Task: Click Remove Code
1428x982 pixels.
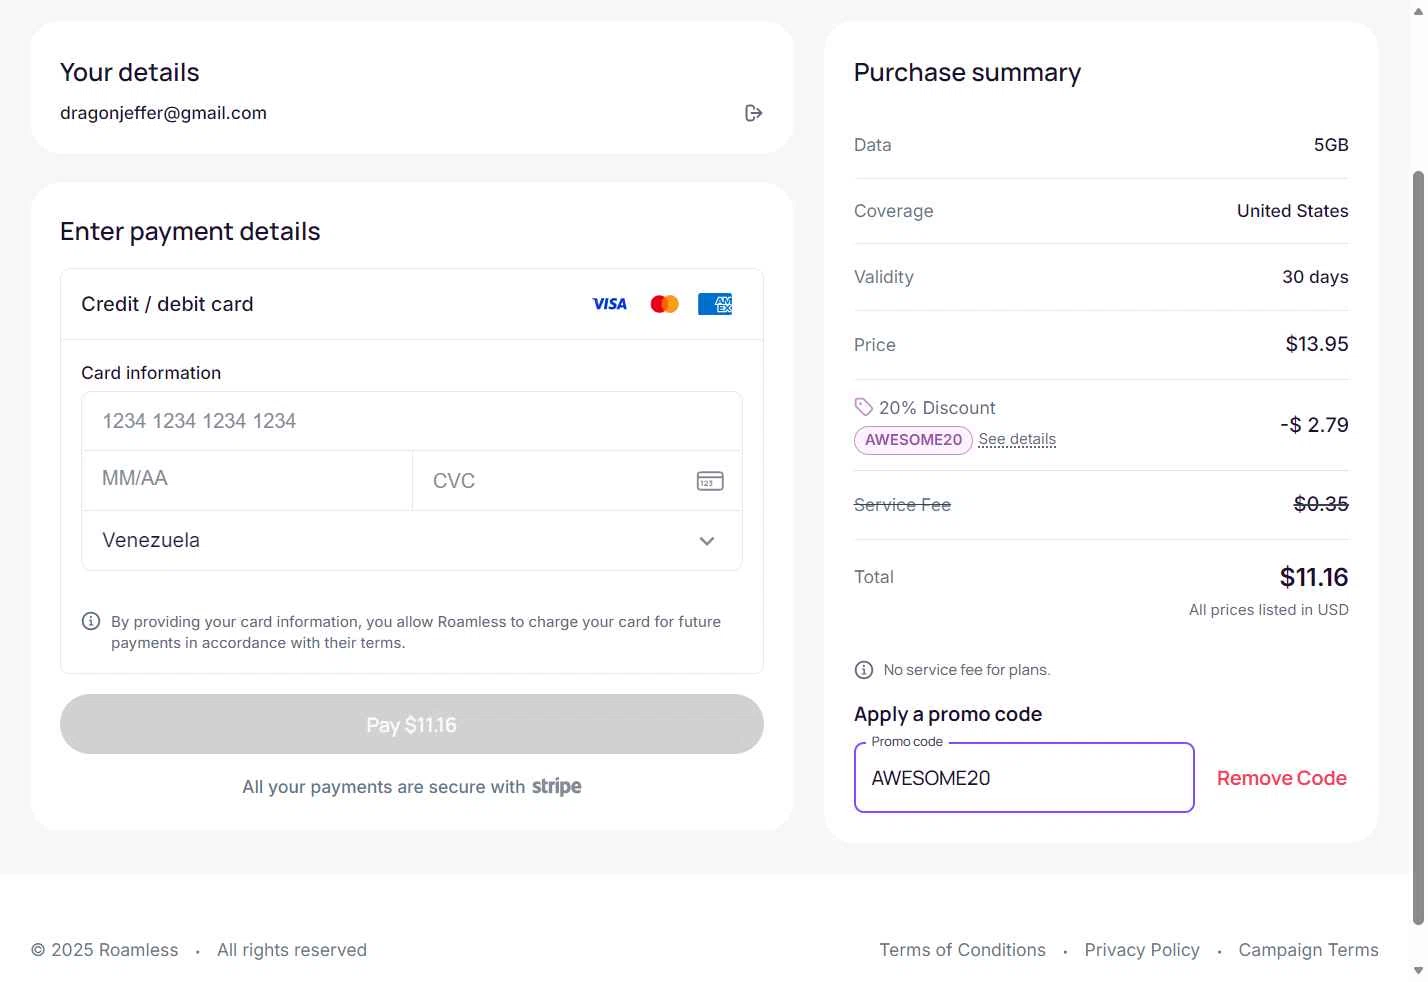Action: [1281, 778]
